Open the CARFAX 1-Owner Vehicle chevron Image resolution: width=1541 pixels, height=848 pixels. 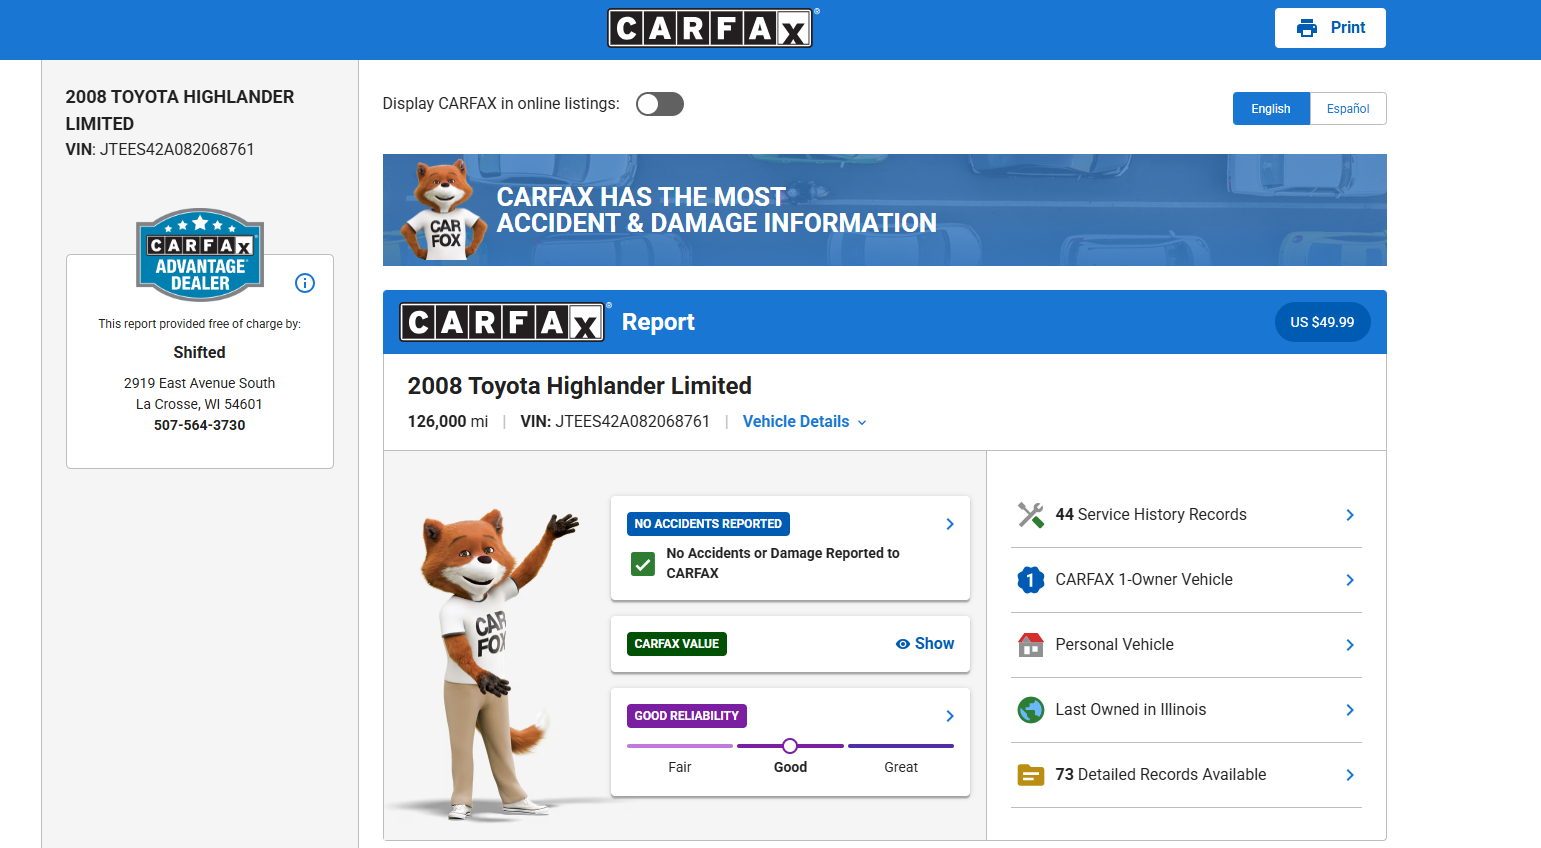[1350, 580]
